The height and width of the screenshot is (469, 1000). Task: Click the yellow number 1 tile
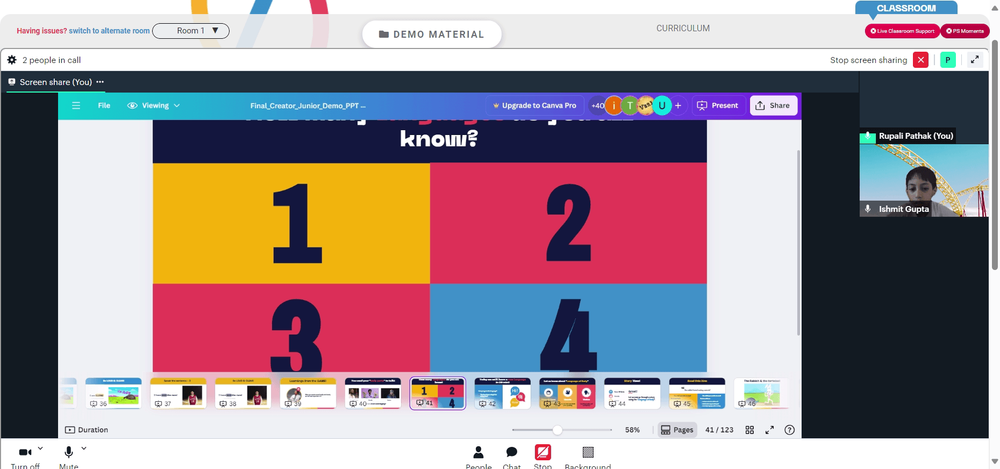291,223
